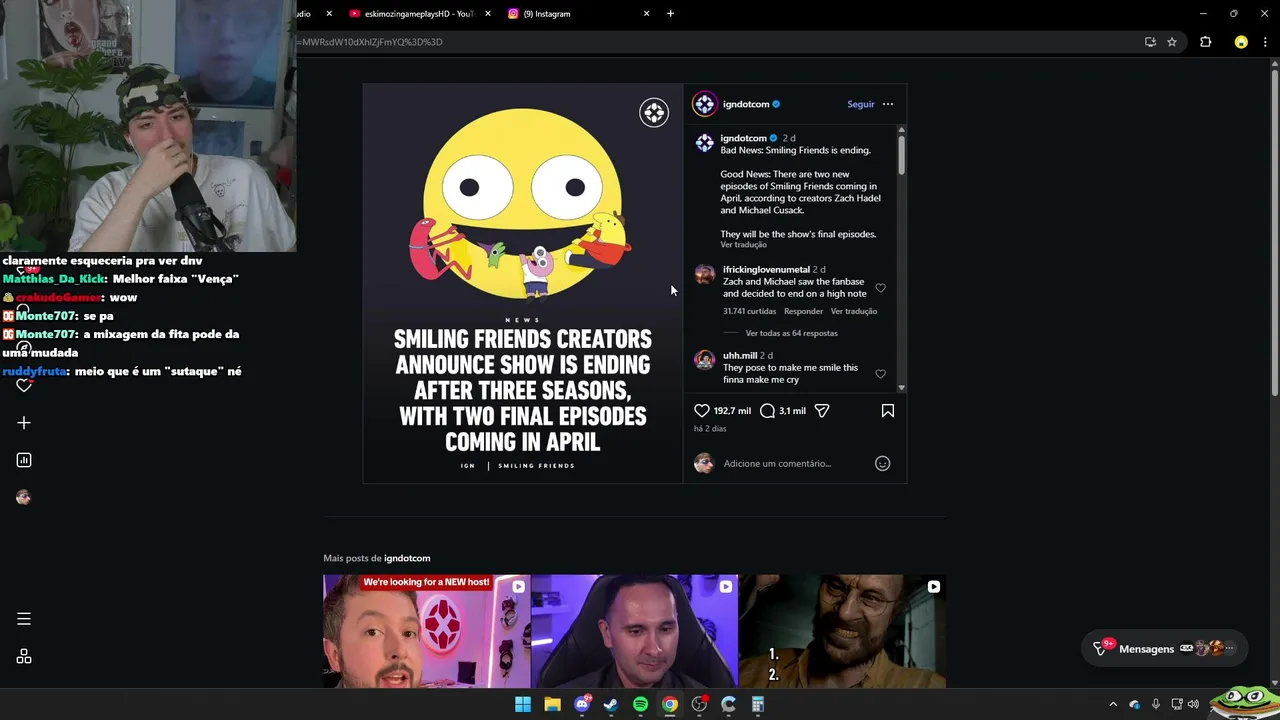Image resolution: width=1280 pixels, height=720 pixels.
Task: Translate caption via 'Ver tradução' under caption
Action: 743,245
